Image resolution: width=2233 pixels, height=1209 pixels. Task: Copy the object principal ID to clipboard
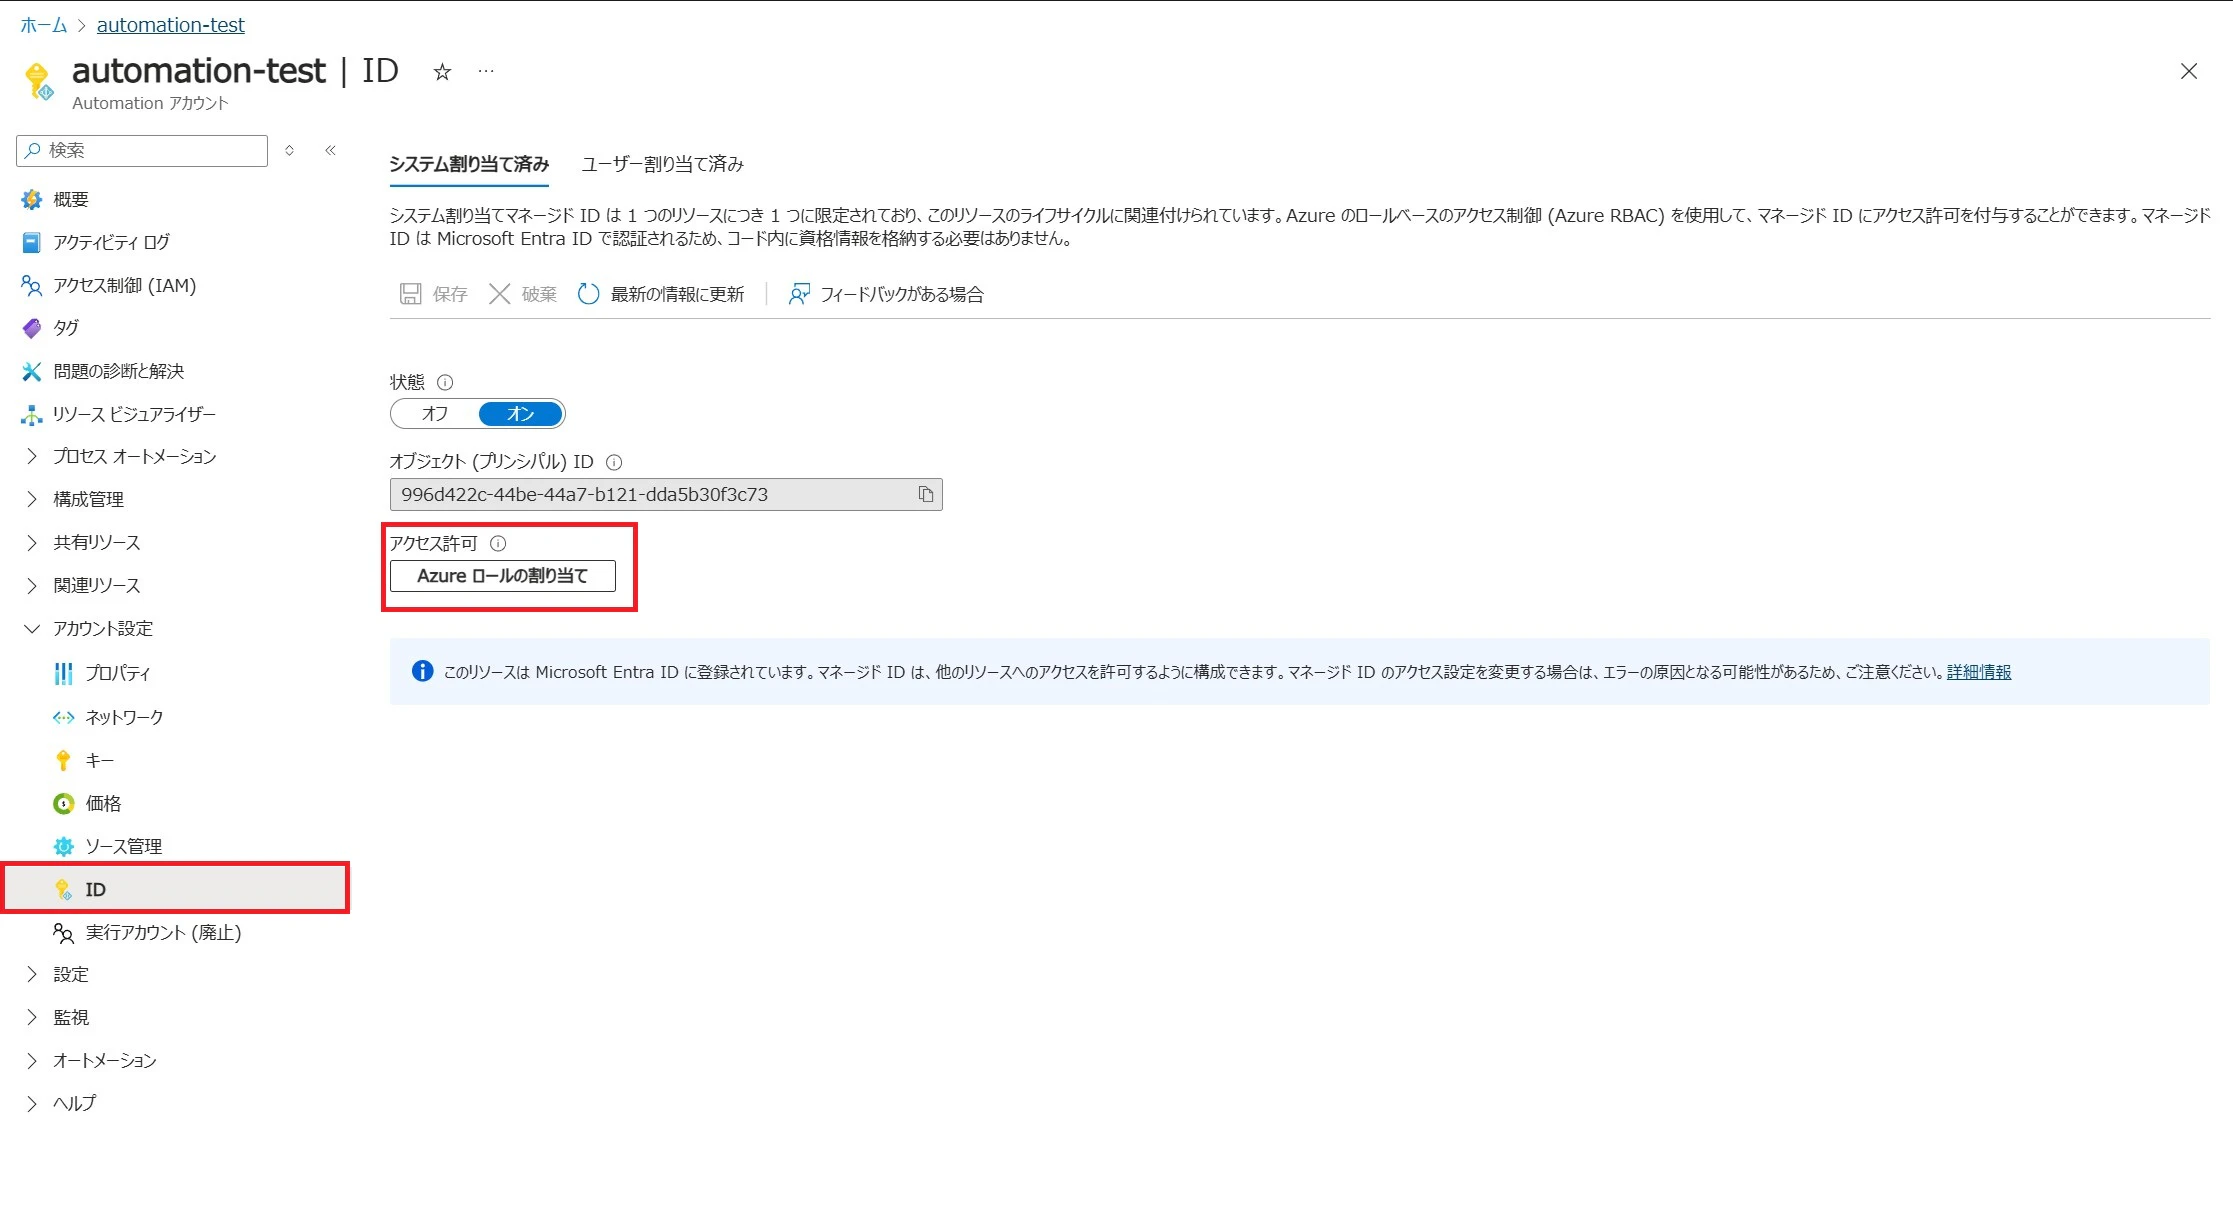pyautogui.click(x=926, y=494)
